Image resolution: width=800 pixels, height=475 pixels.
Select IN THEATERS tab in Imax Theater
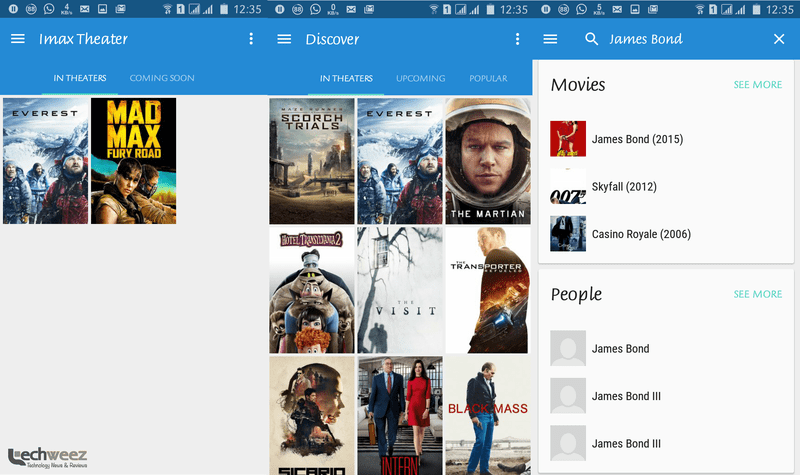click(80, 78)
